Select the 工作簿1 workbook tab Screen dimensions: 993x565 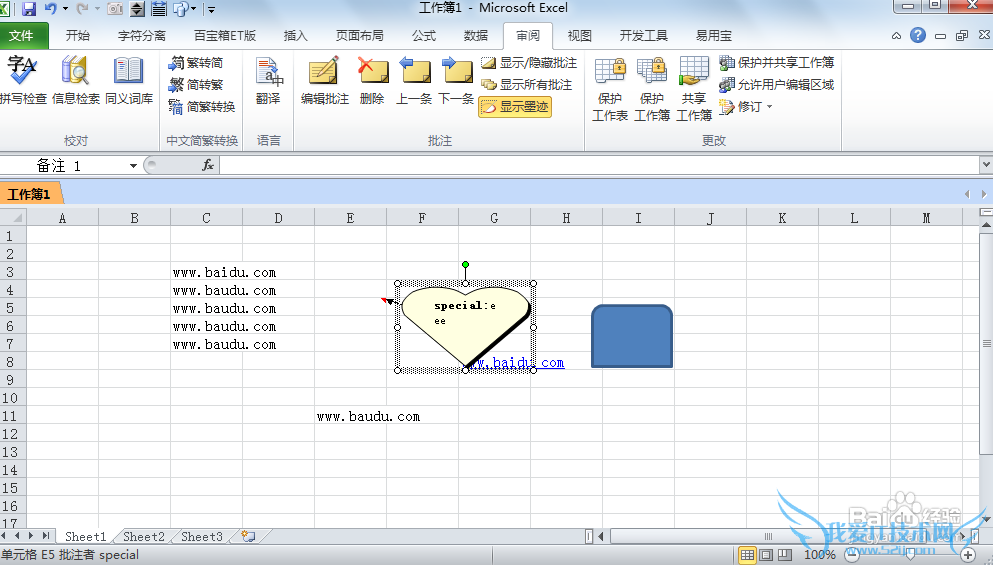30,194
